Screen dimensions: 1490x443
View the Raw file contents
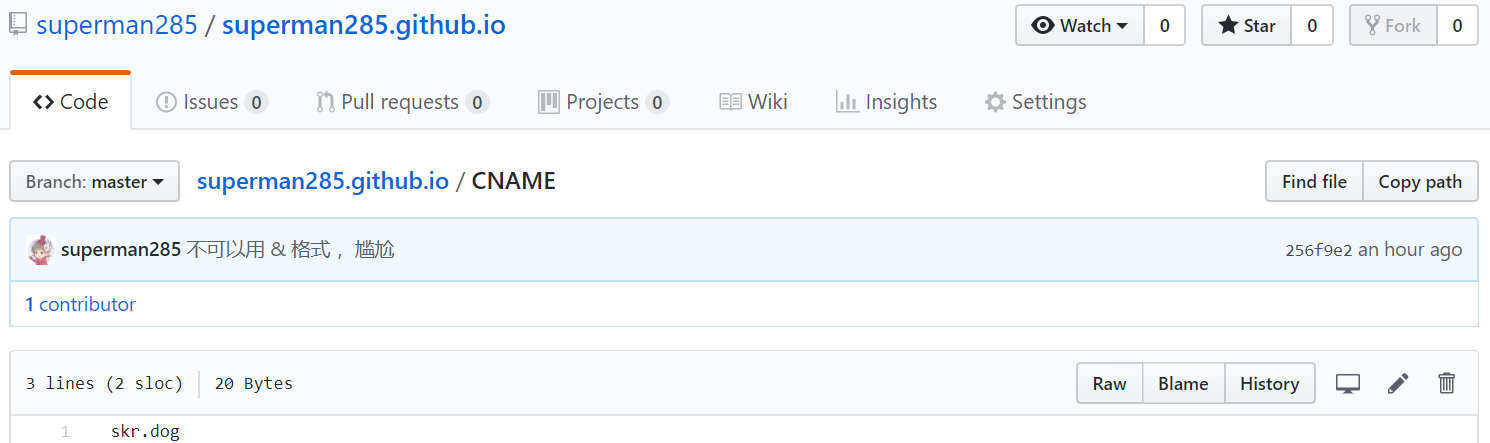click(x=1109, y=383)
